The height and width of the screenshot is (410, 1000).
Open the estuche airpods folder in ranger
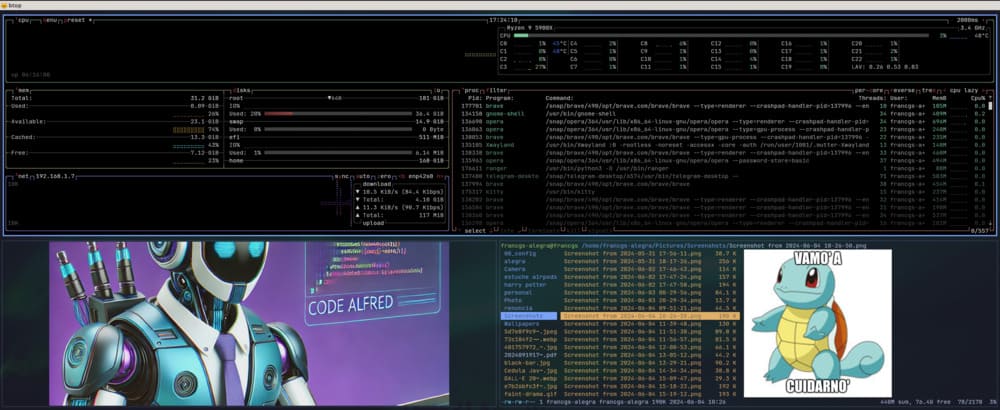[x=529, y=277]
